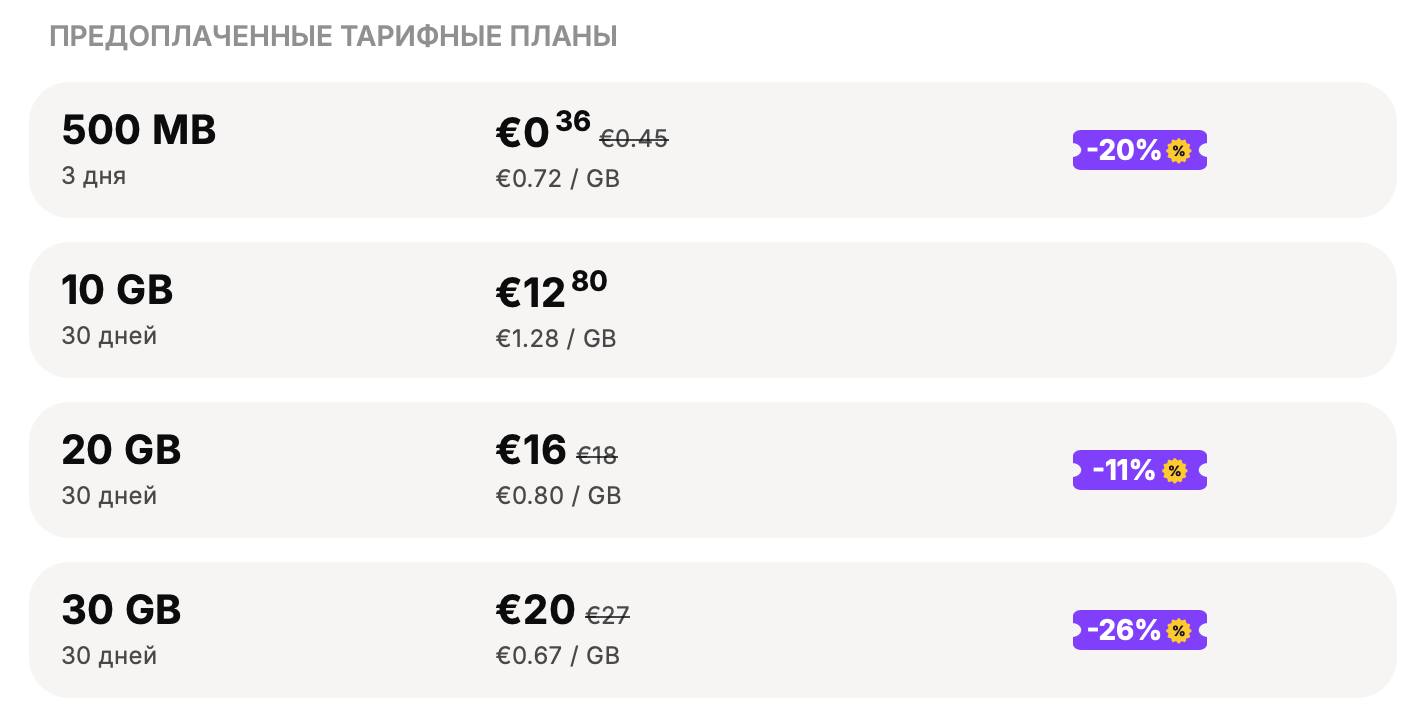
Task: Click the -26% discount badge
Action: point(1139,630)
